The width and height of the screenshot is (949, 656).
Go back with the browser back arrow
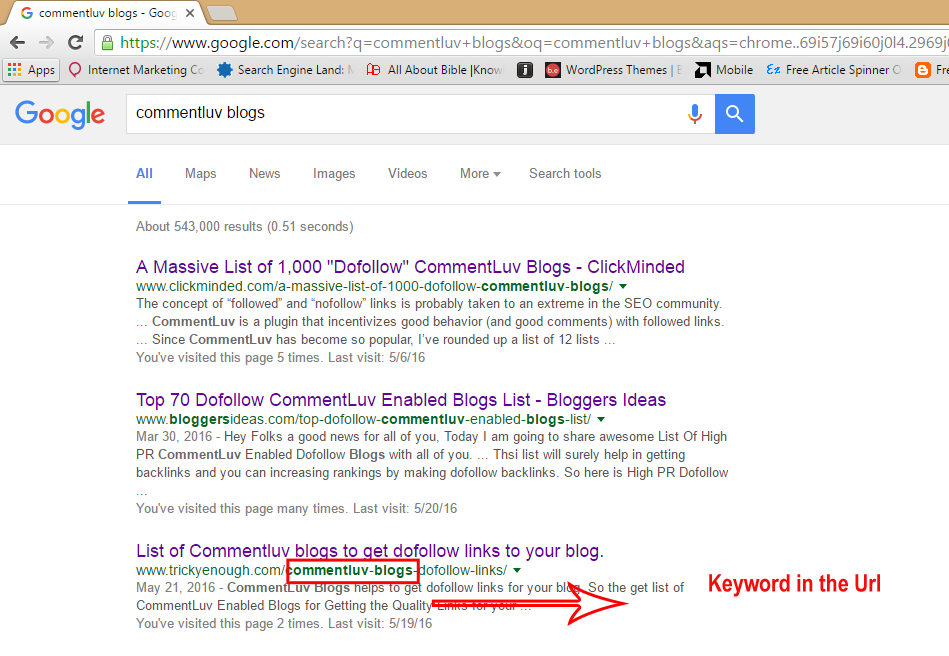tap(18, 42)
